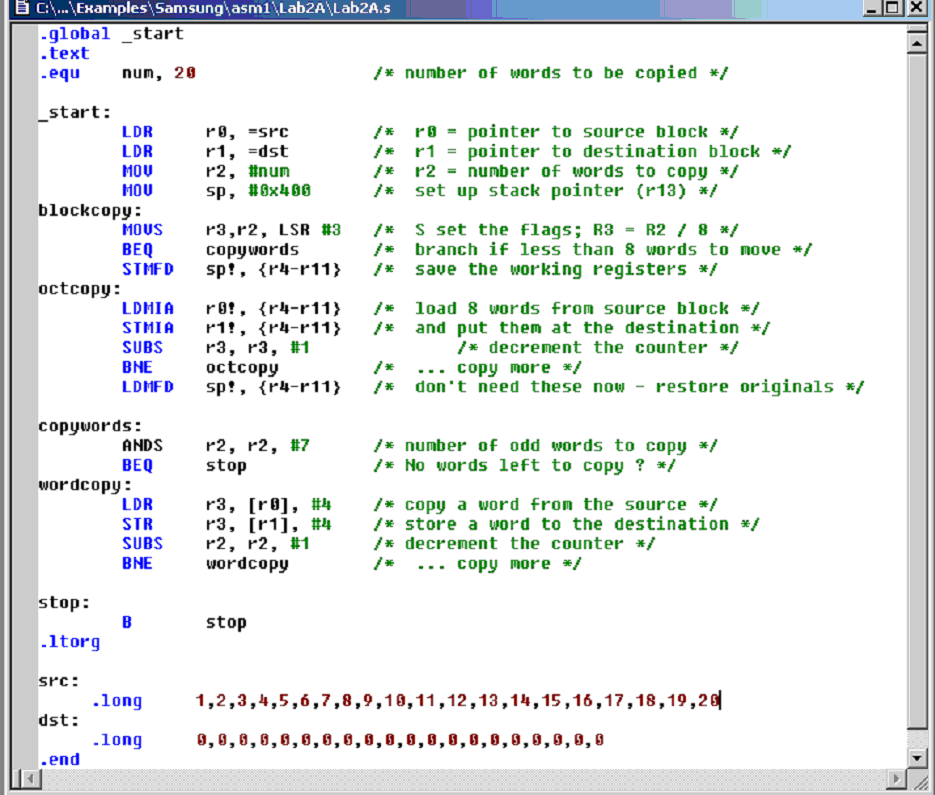Viewport: 935px width, 795px height.
Task: Click the 'stop' target after BEQ
Action: [226, 466]
